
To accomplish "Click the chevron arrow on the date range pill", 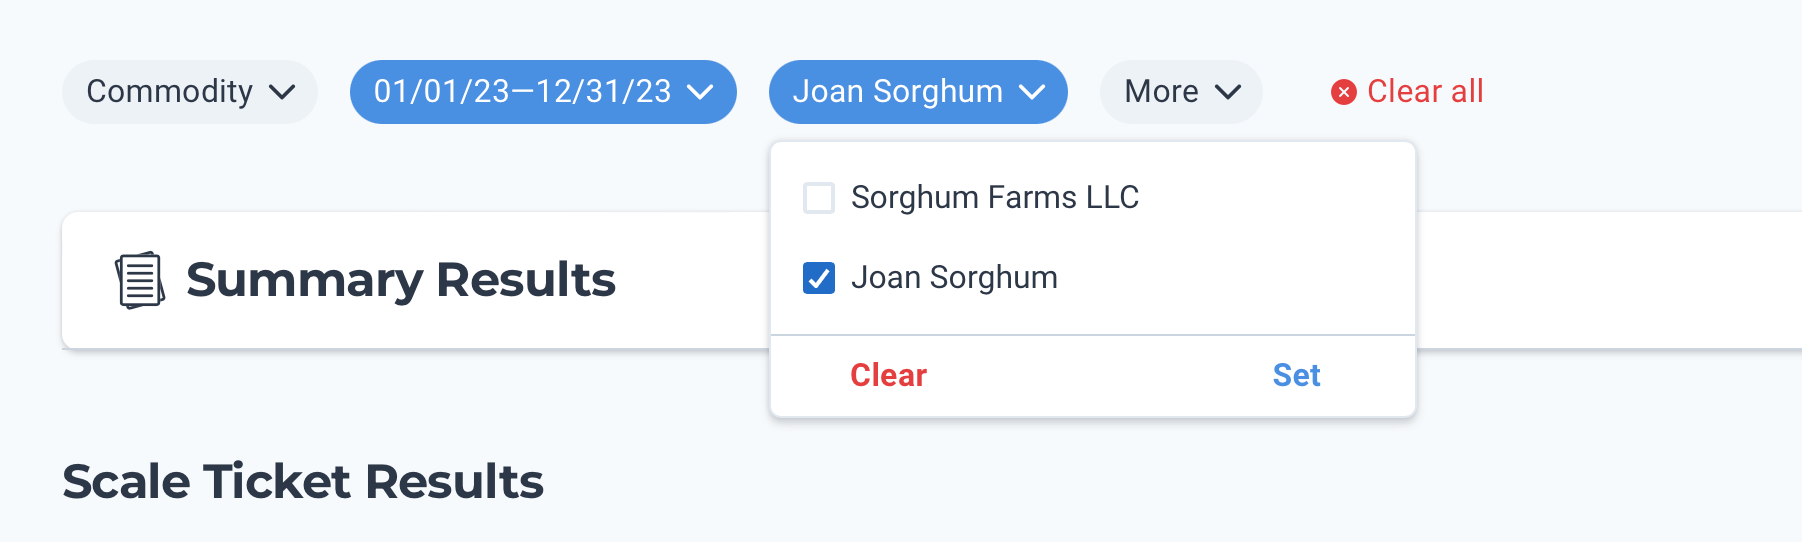I will click(701, 92).
